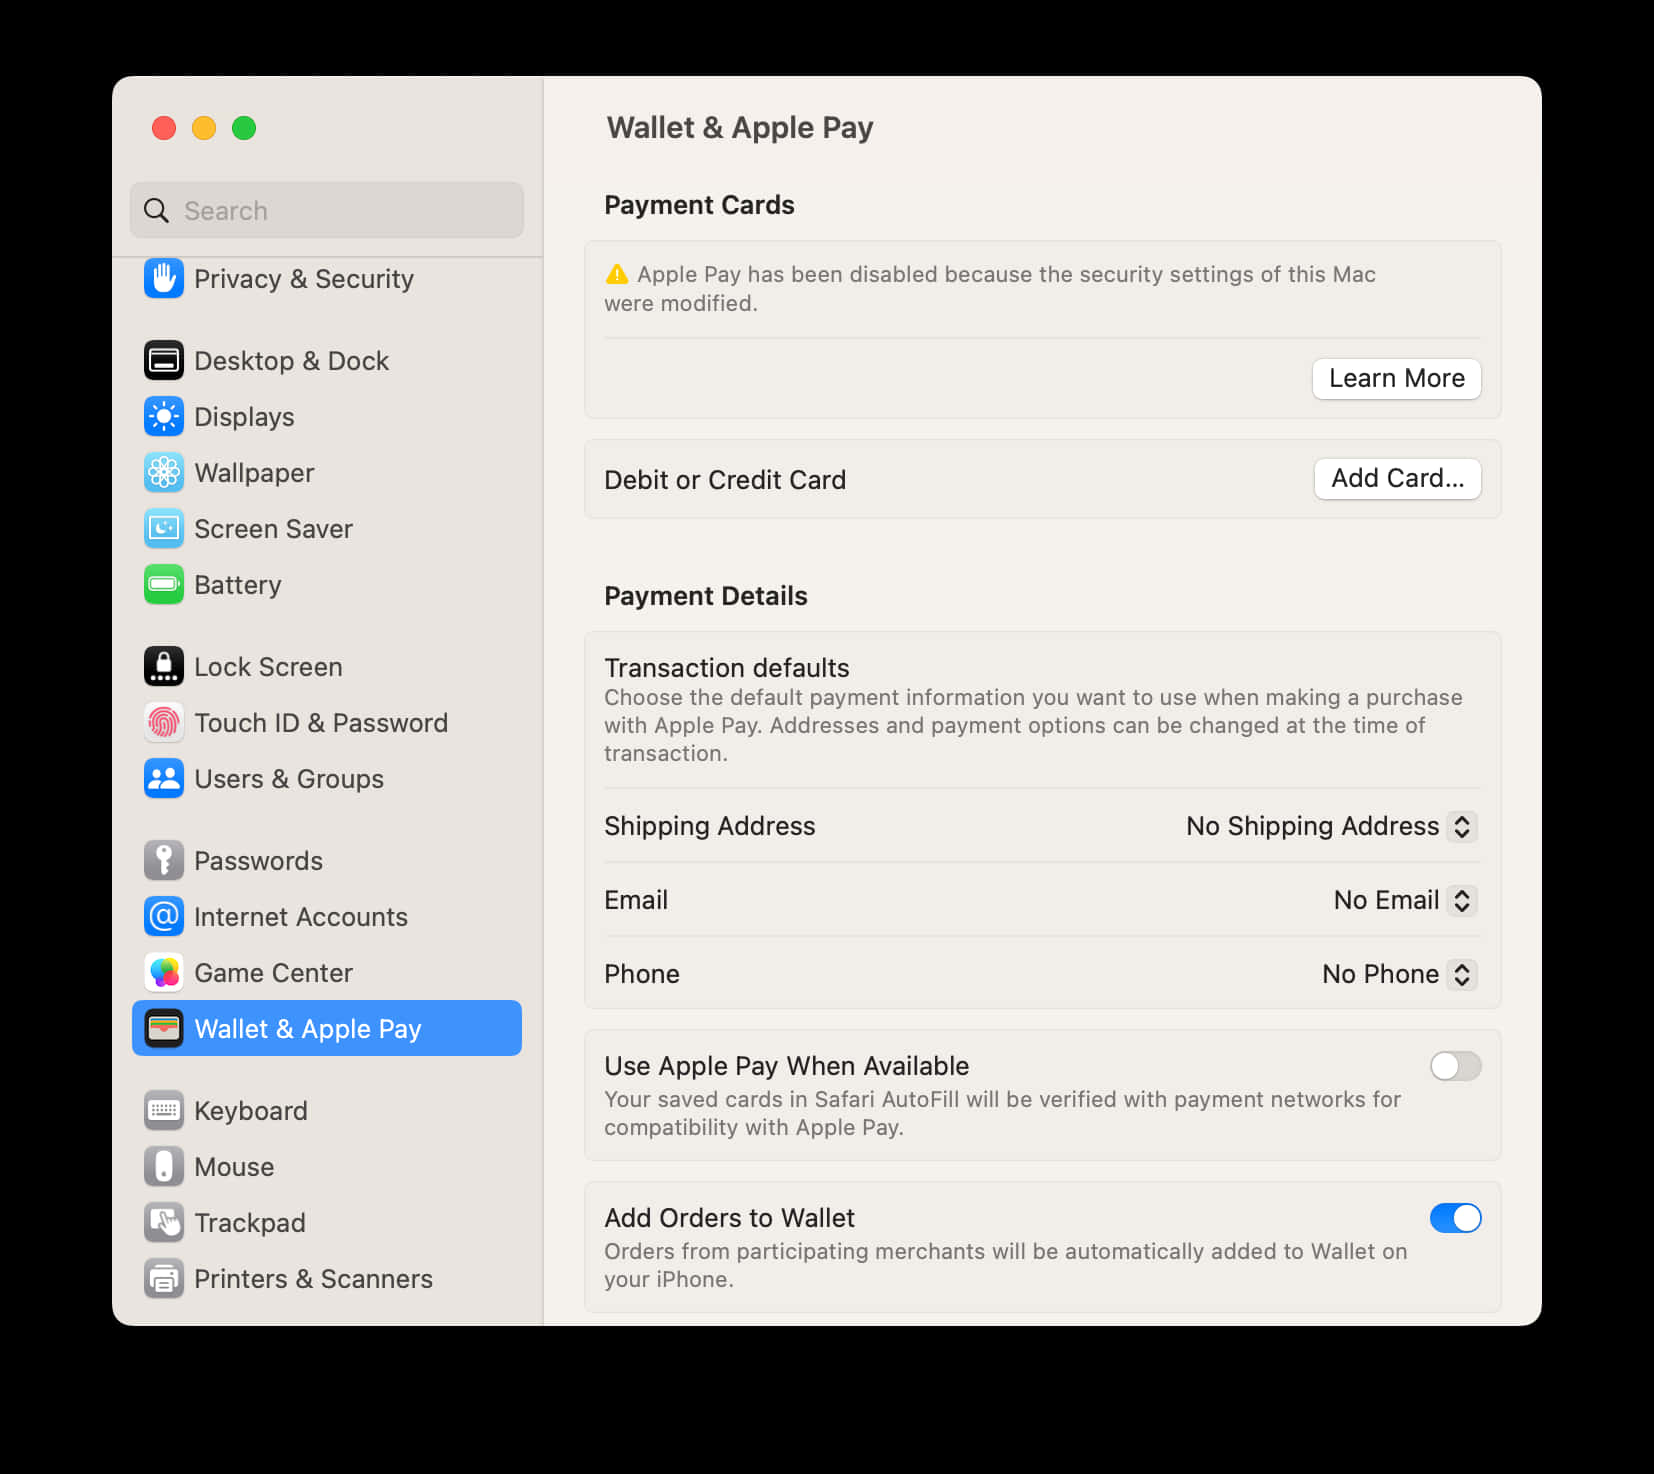
Task: Click the Wallet & Apple Pay title
Action: tap(740, 128)
